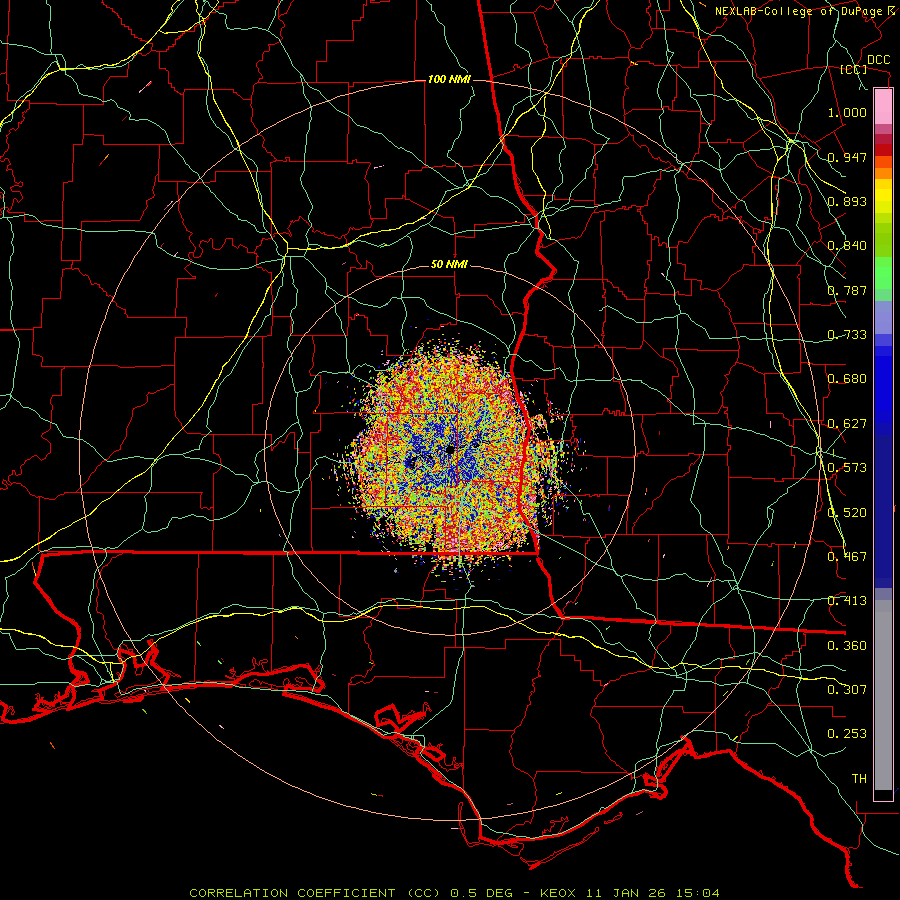The width and height of the screenshot is (900, 900).
Task: Pick the pink swatch atop the color bar
Action: point(883,106)
